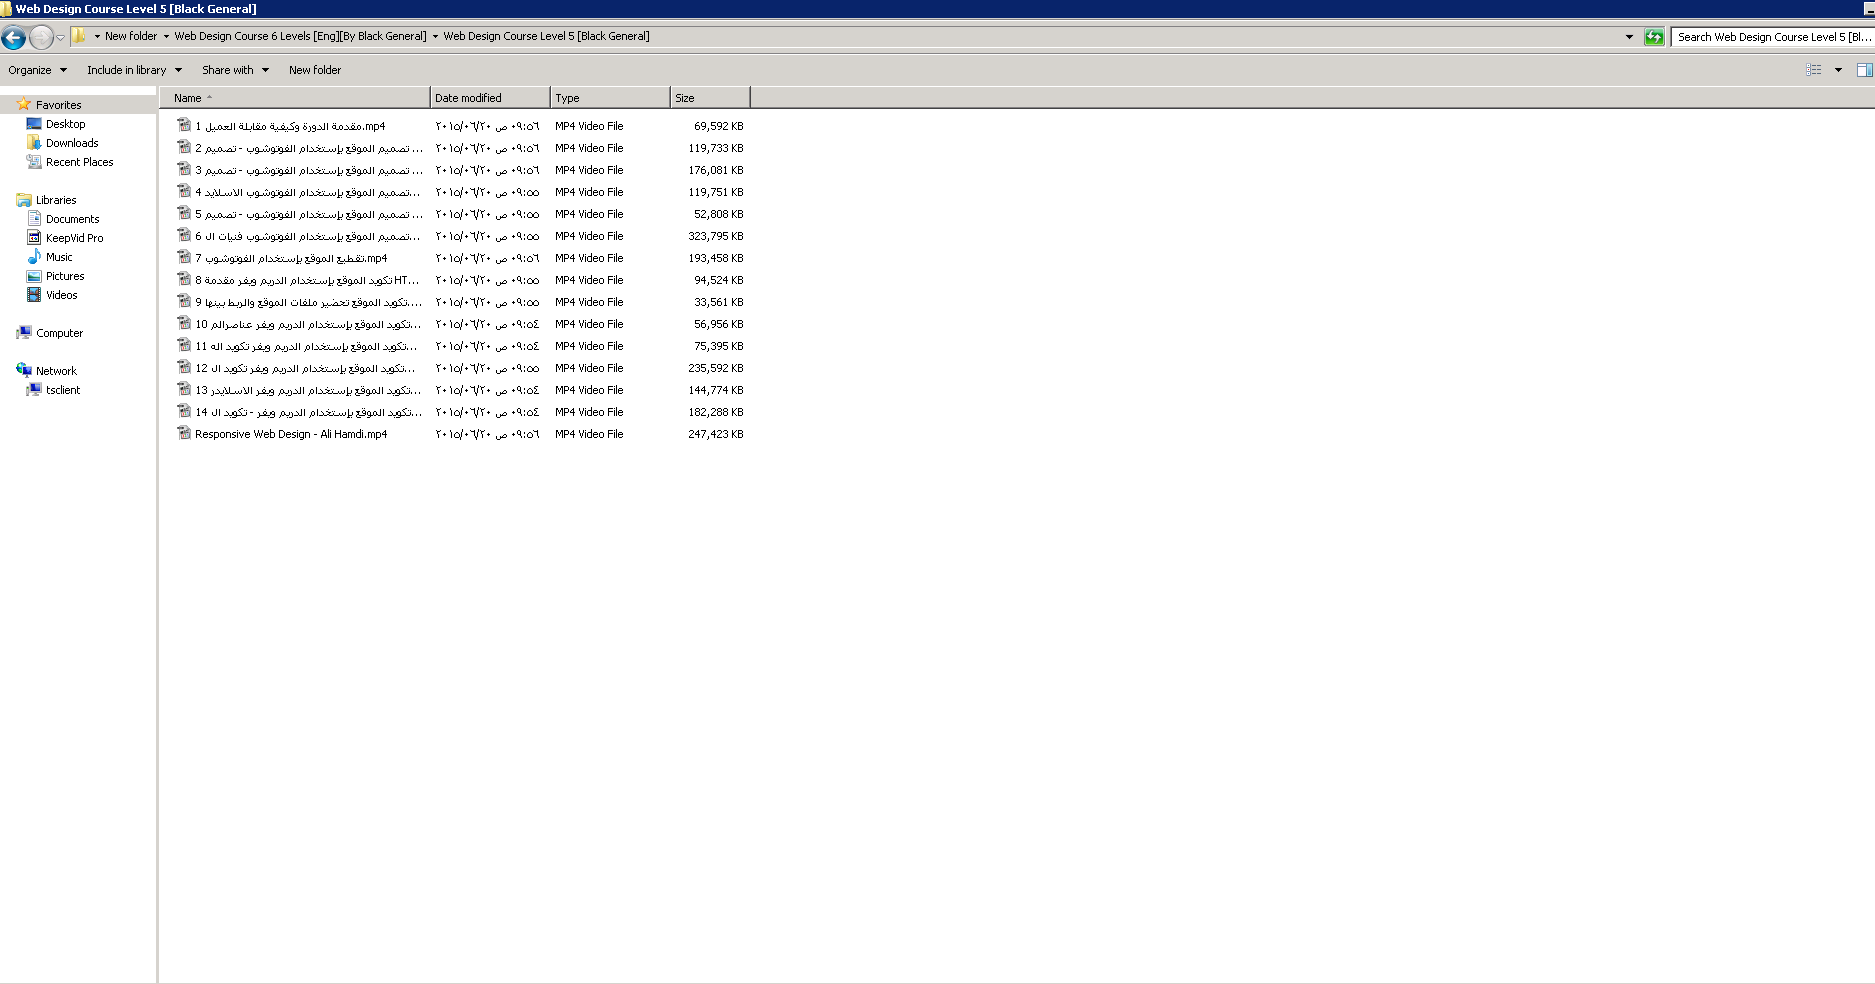The width and height of the screenshot is (1875, 984).
Task: Click the Computer icon in sidebar
Action: tap(24, 333)
